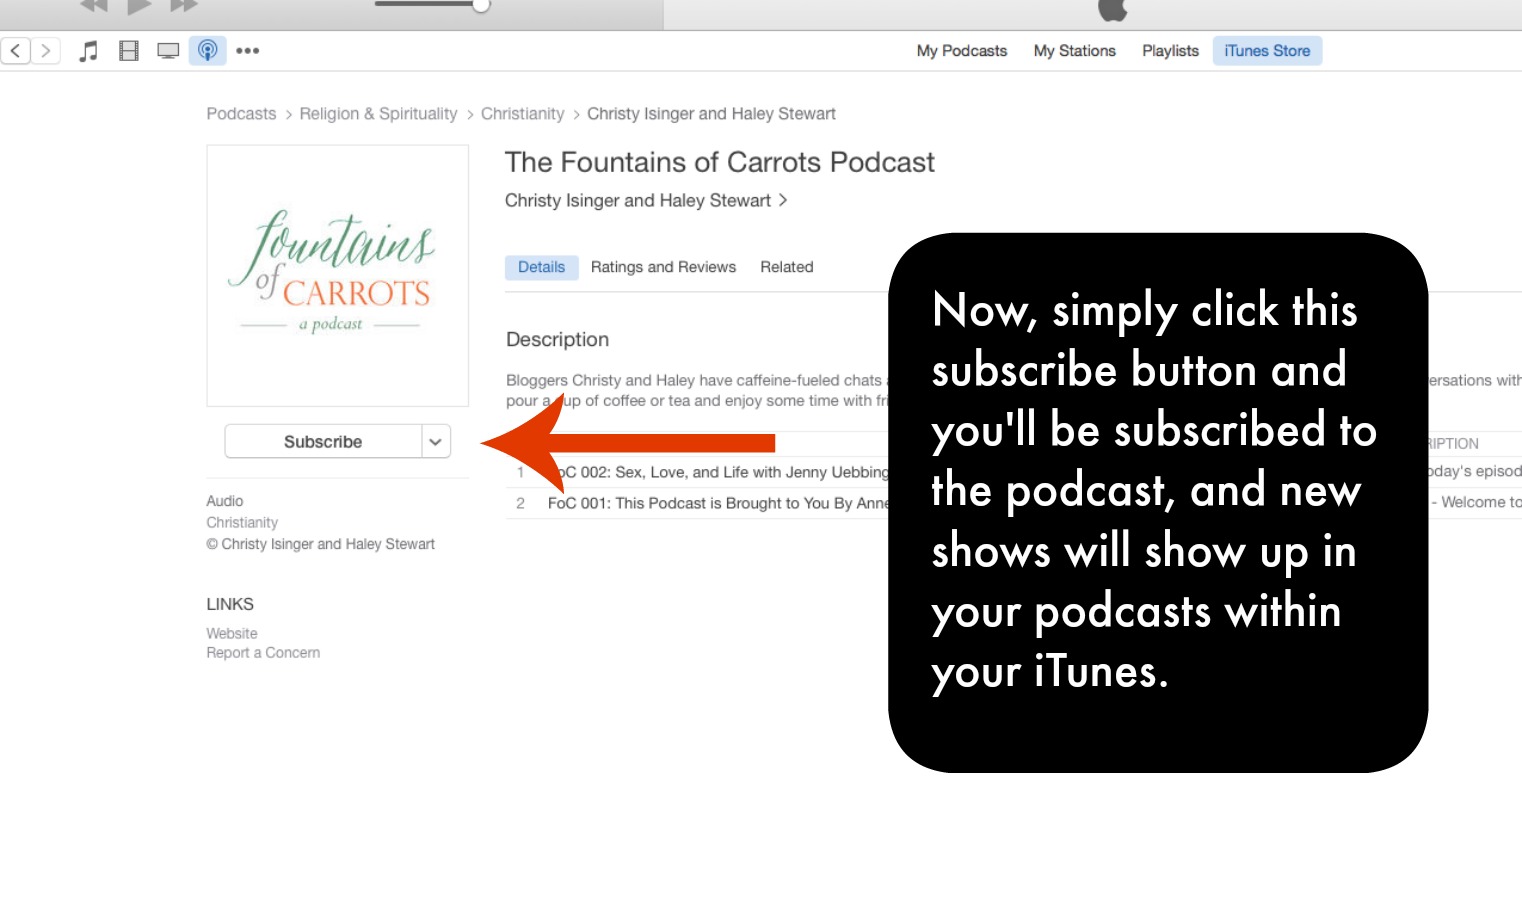Open the three-dot more menu
Screen dimensions: 1522x900
248,51
